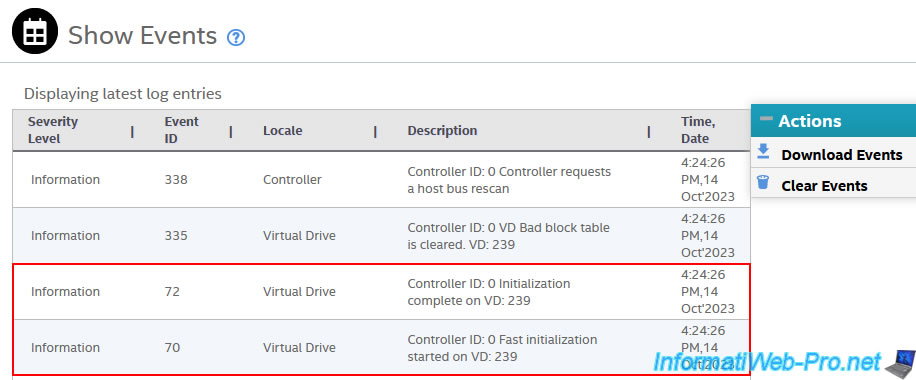916x380 pixels.
Task: Click the Clear Events link
Action: click(x=824, y=186)
